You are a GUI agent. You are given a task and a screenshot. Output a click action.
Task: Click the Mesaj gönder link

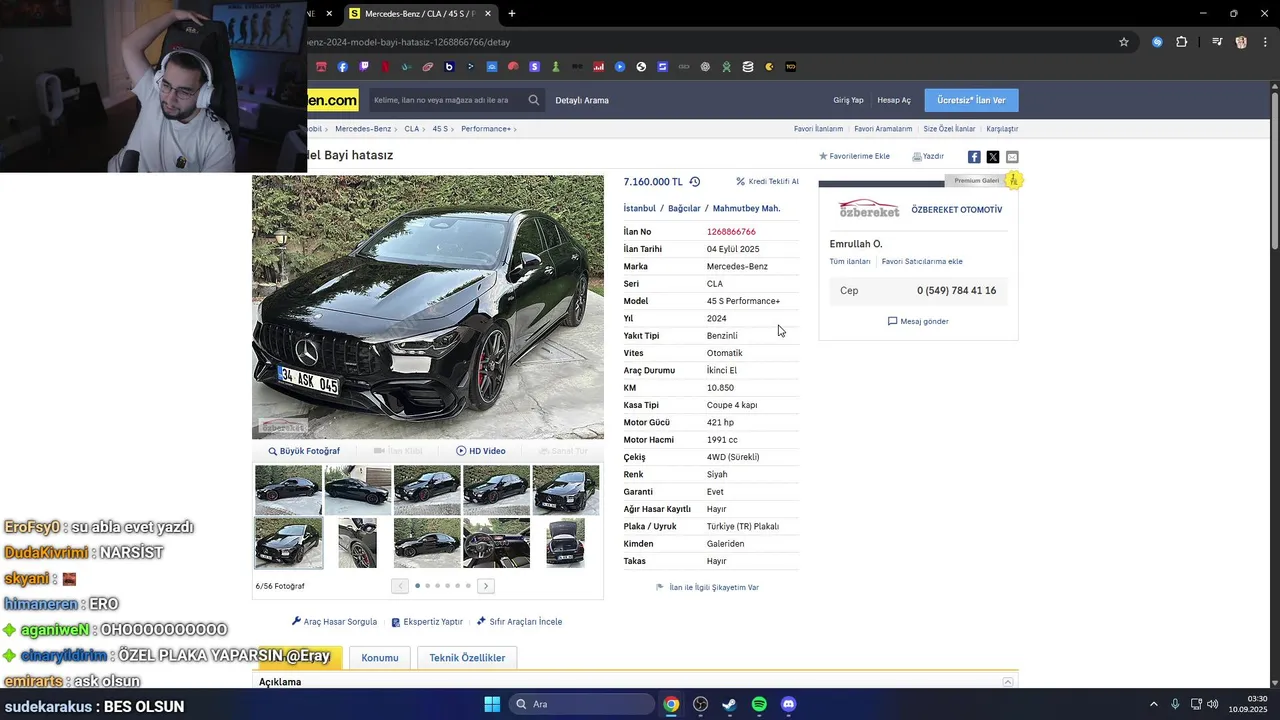pyautogui.click(x=918, y=321)
